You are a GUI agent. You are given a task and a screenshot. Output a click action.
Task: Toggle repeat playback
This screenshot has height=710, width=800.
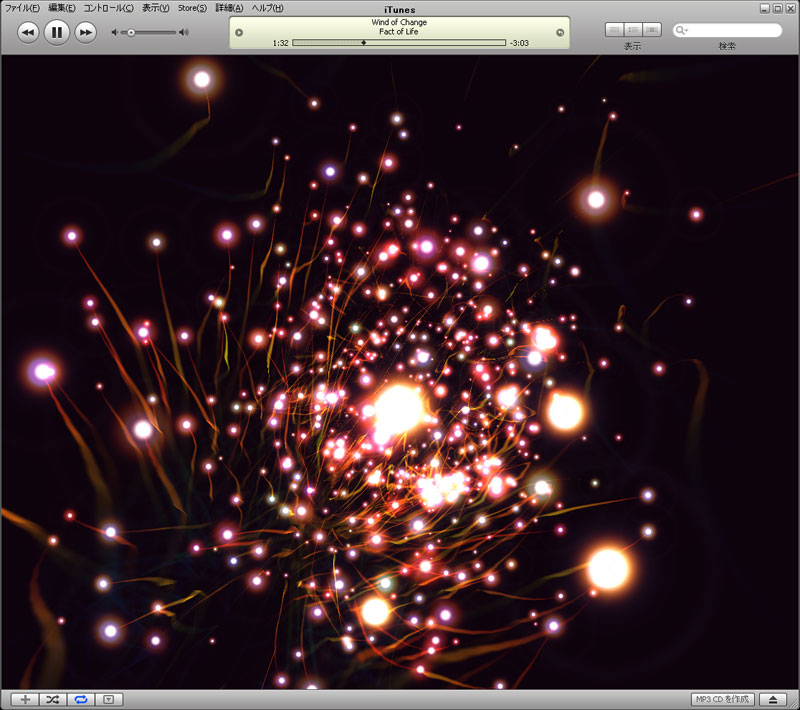pos(81,699)
